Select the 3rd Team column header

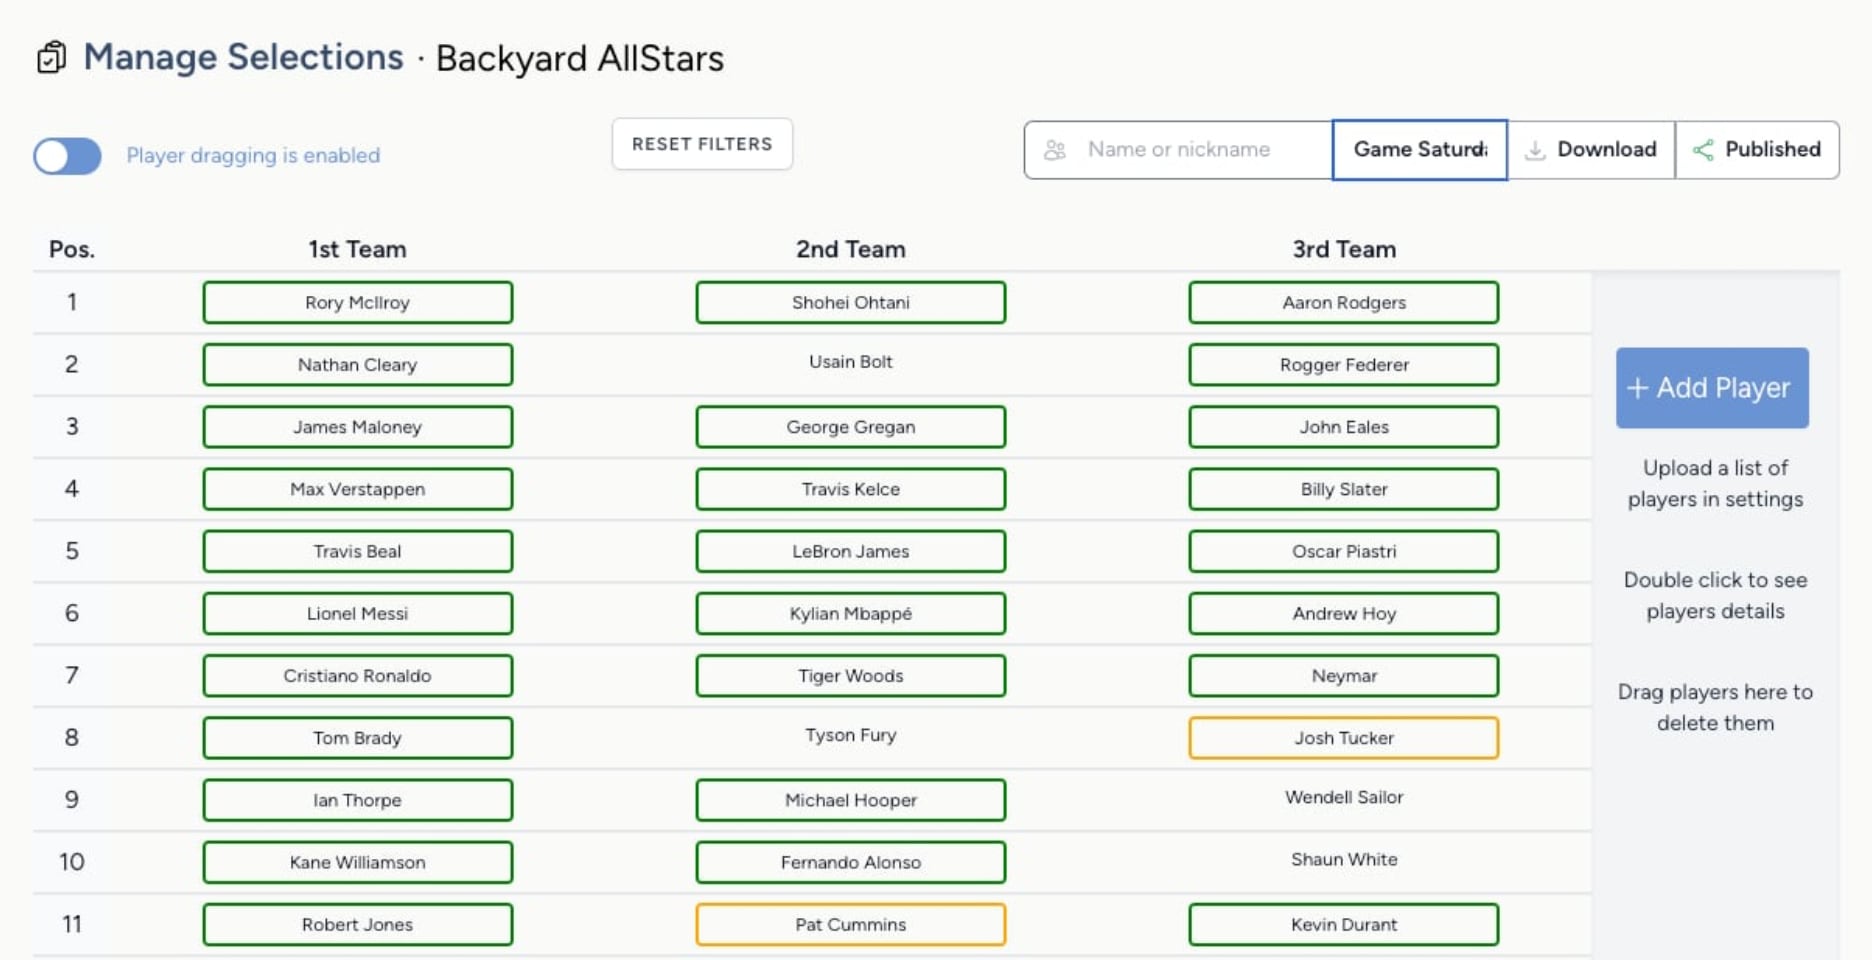click(1343, 249)
